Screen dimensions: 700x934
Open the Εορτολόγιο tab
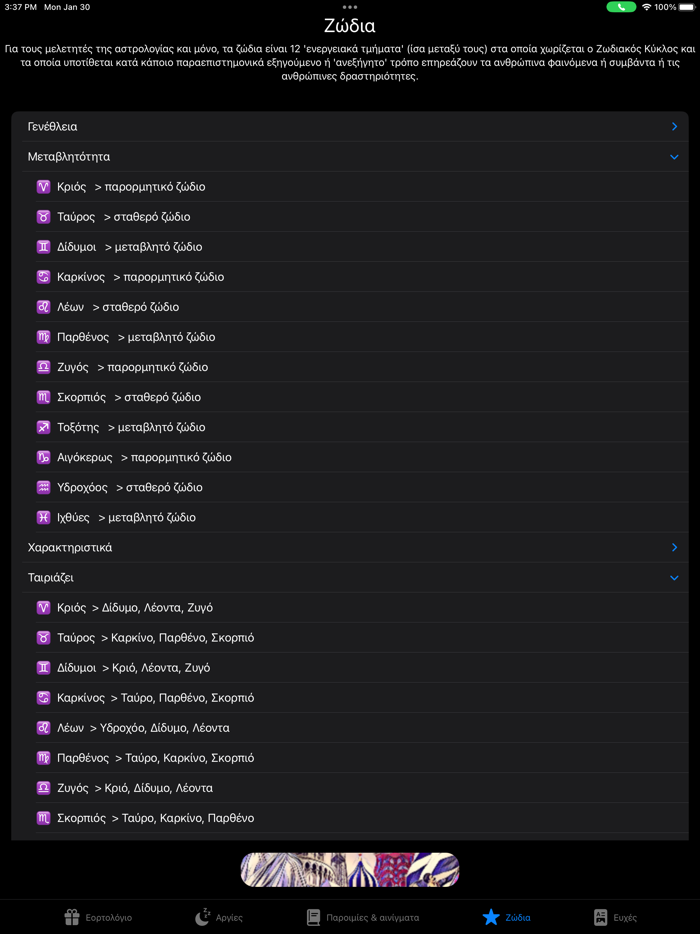(x=98, y=917)
